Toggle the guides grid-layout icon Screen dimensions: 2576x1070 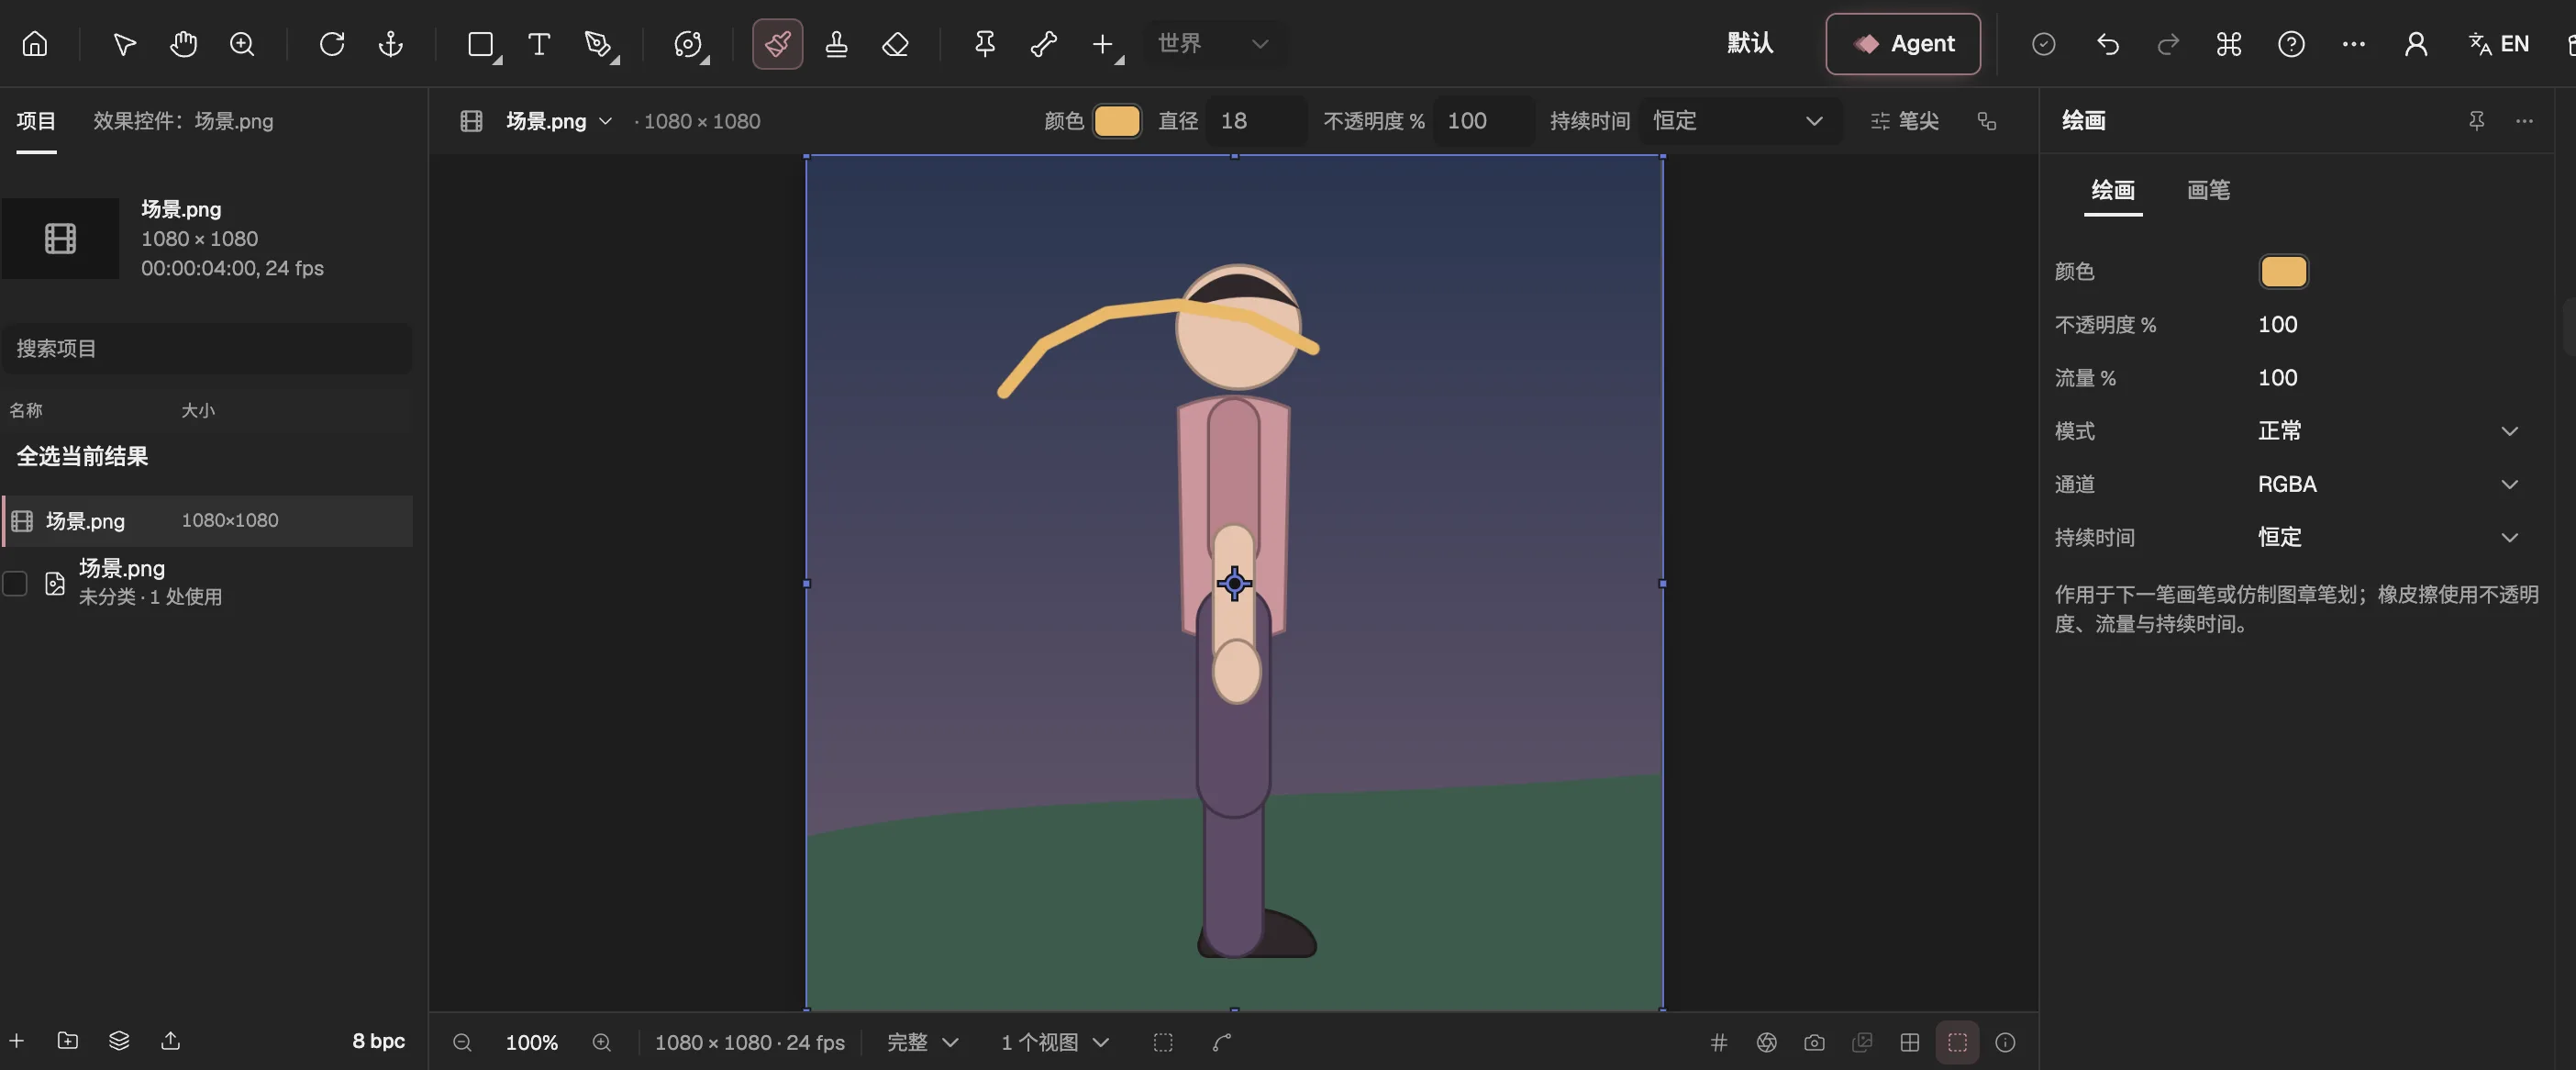tap(1909, 1042)
